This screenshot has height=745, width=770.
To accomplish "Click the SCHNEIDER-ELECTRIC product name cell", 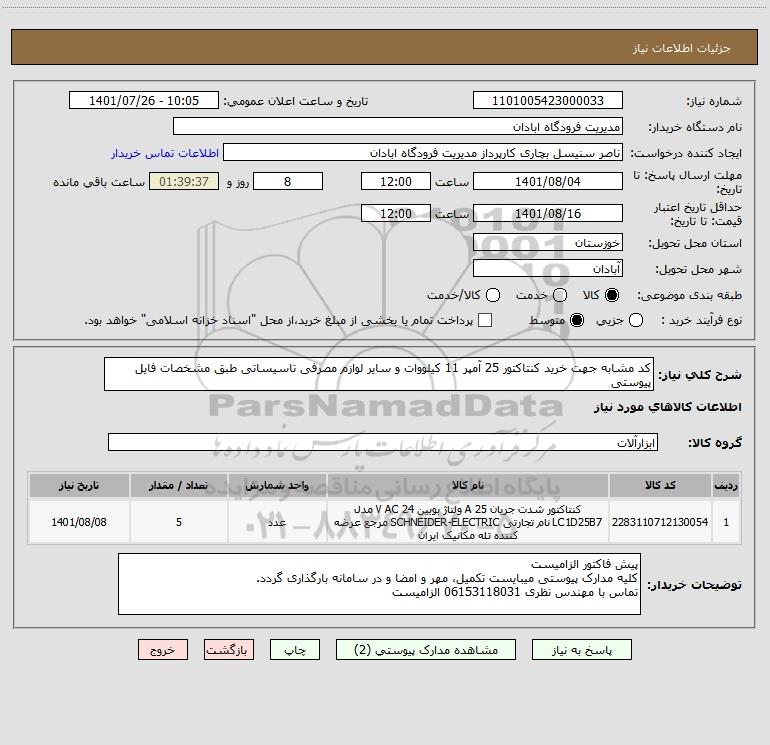I will click(468, 522).
